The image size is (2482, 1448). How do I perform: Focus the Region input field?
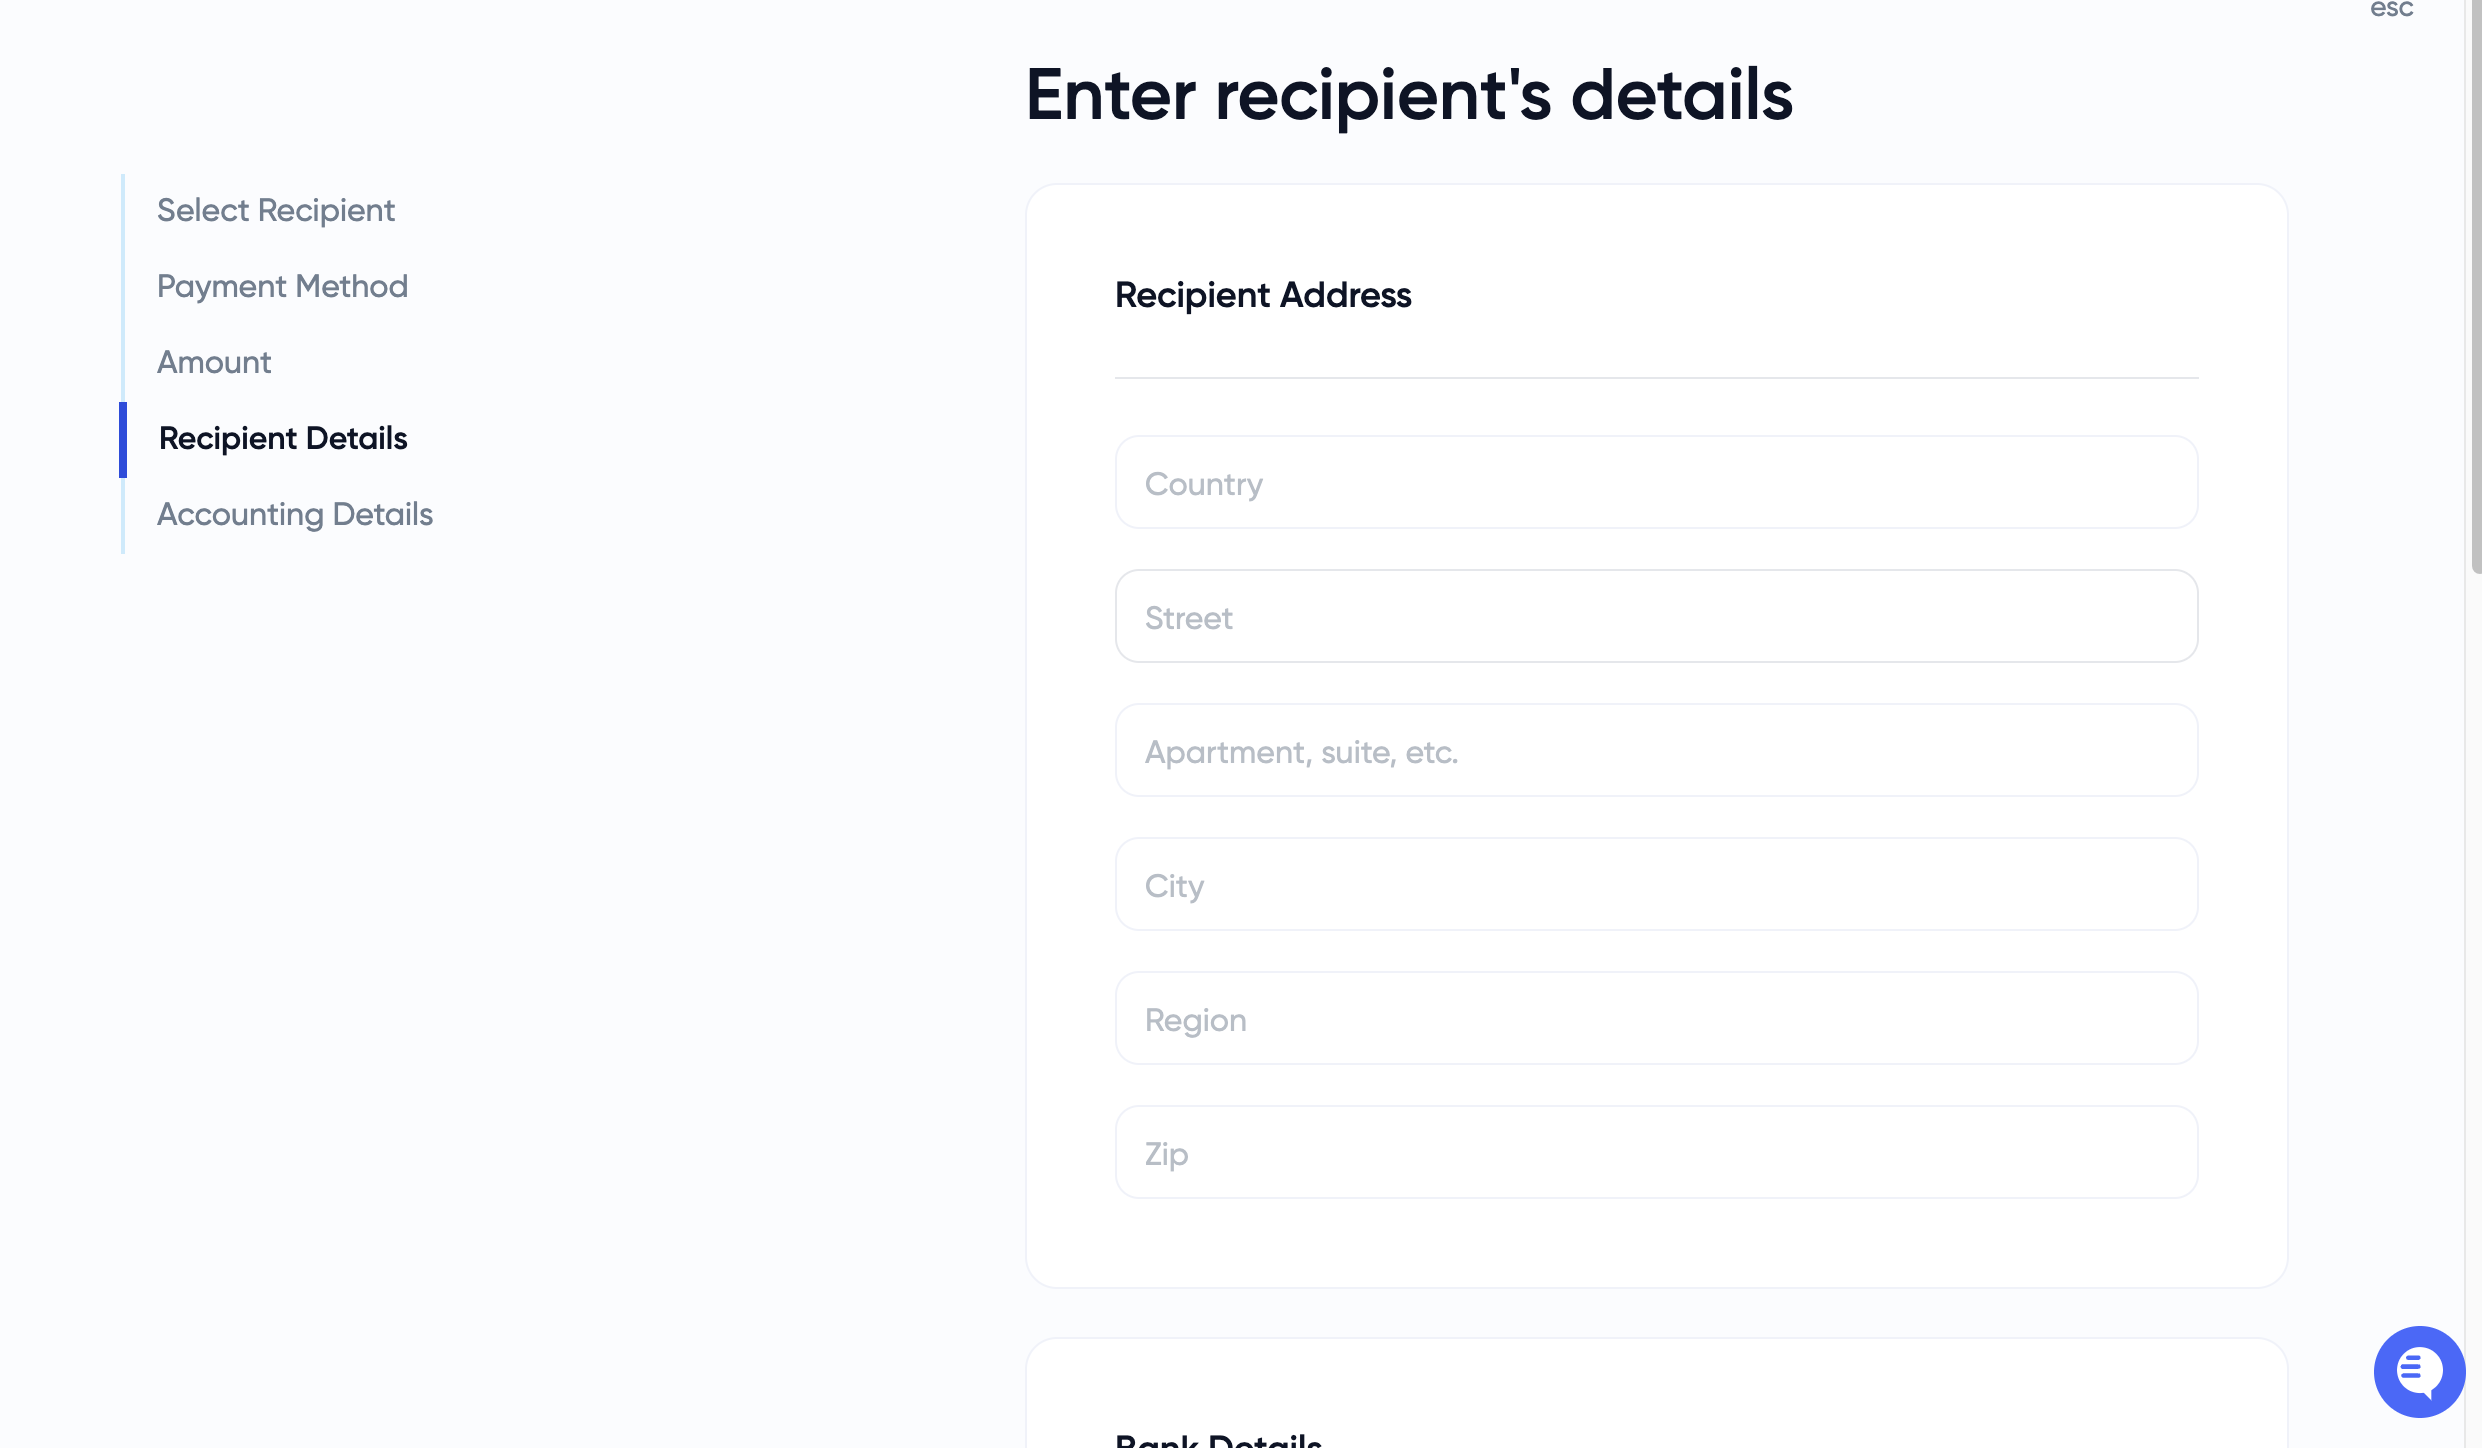(x=1656, y=1019)
